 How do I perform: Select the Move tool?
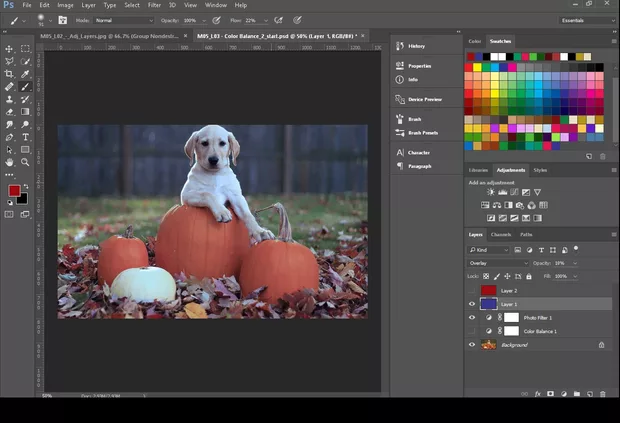pyautogui.click(x=10, y=49)
